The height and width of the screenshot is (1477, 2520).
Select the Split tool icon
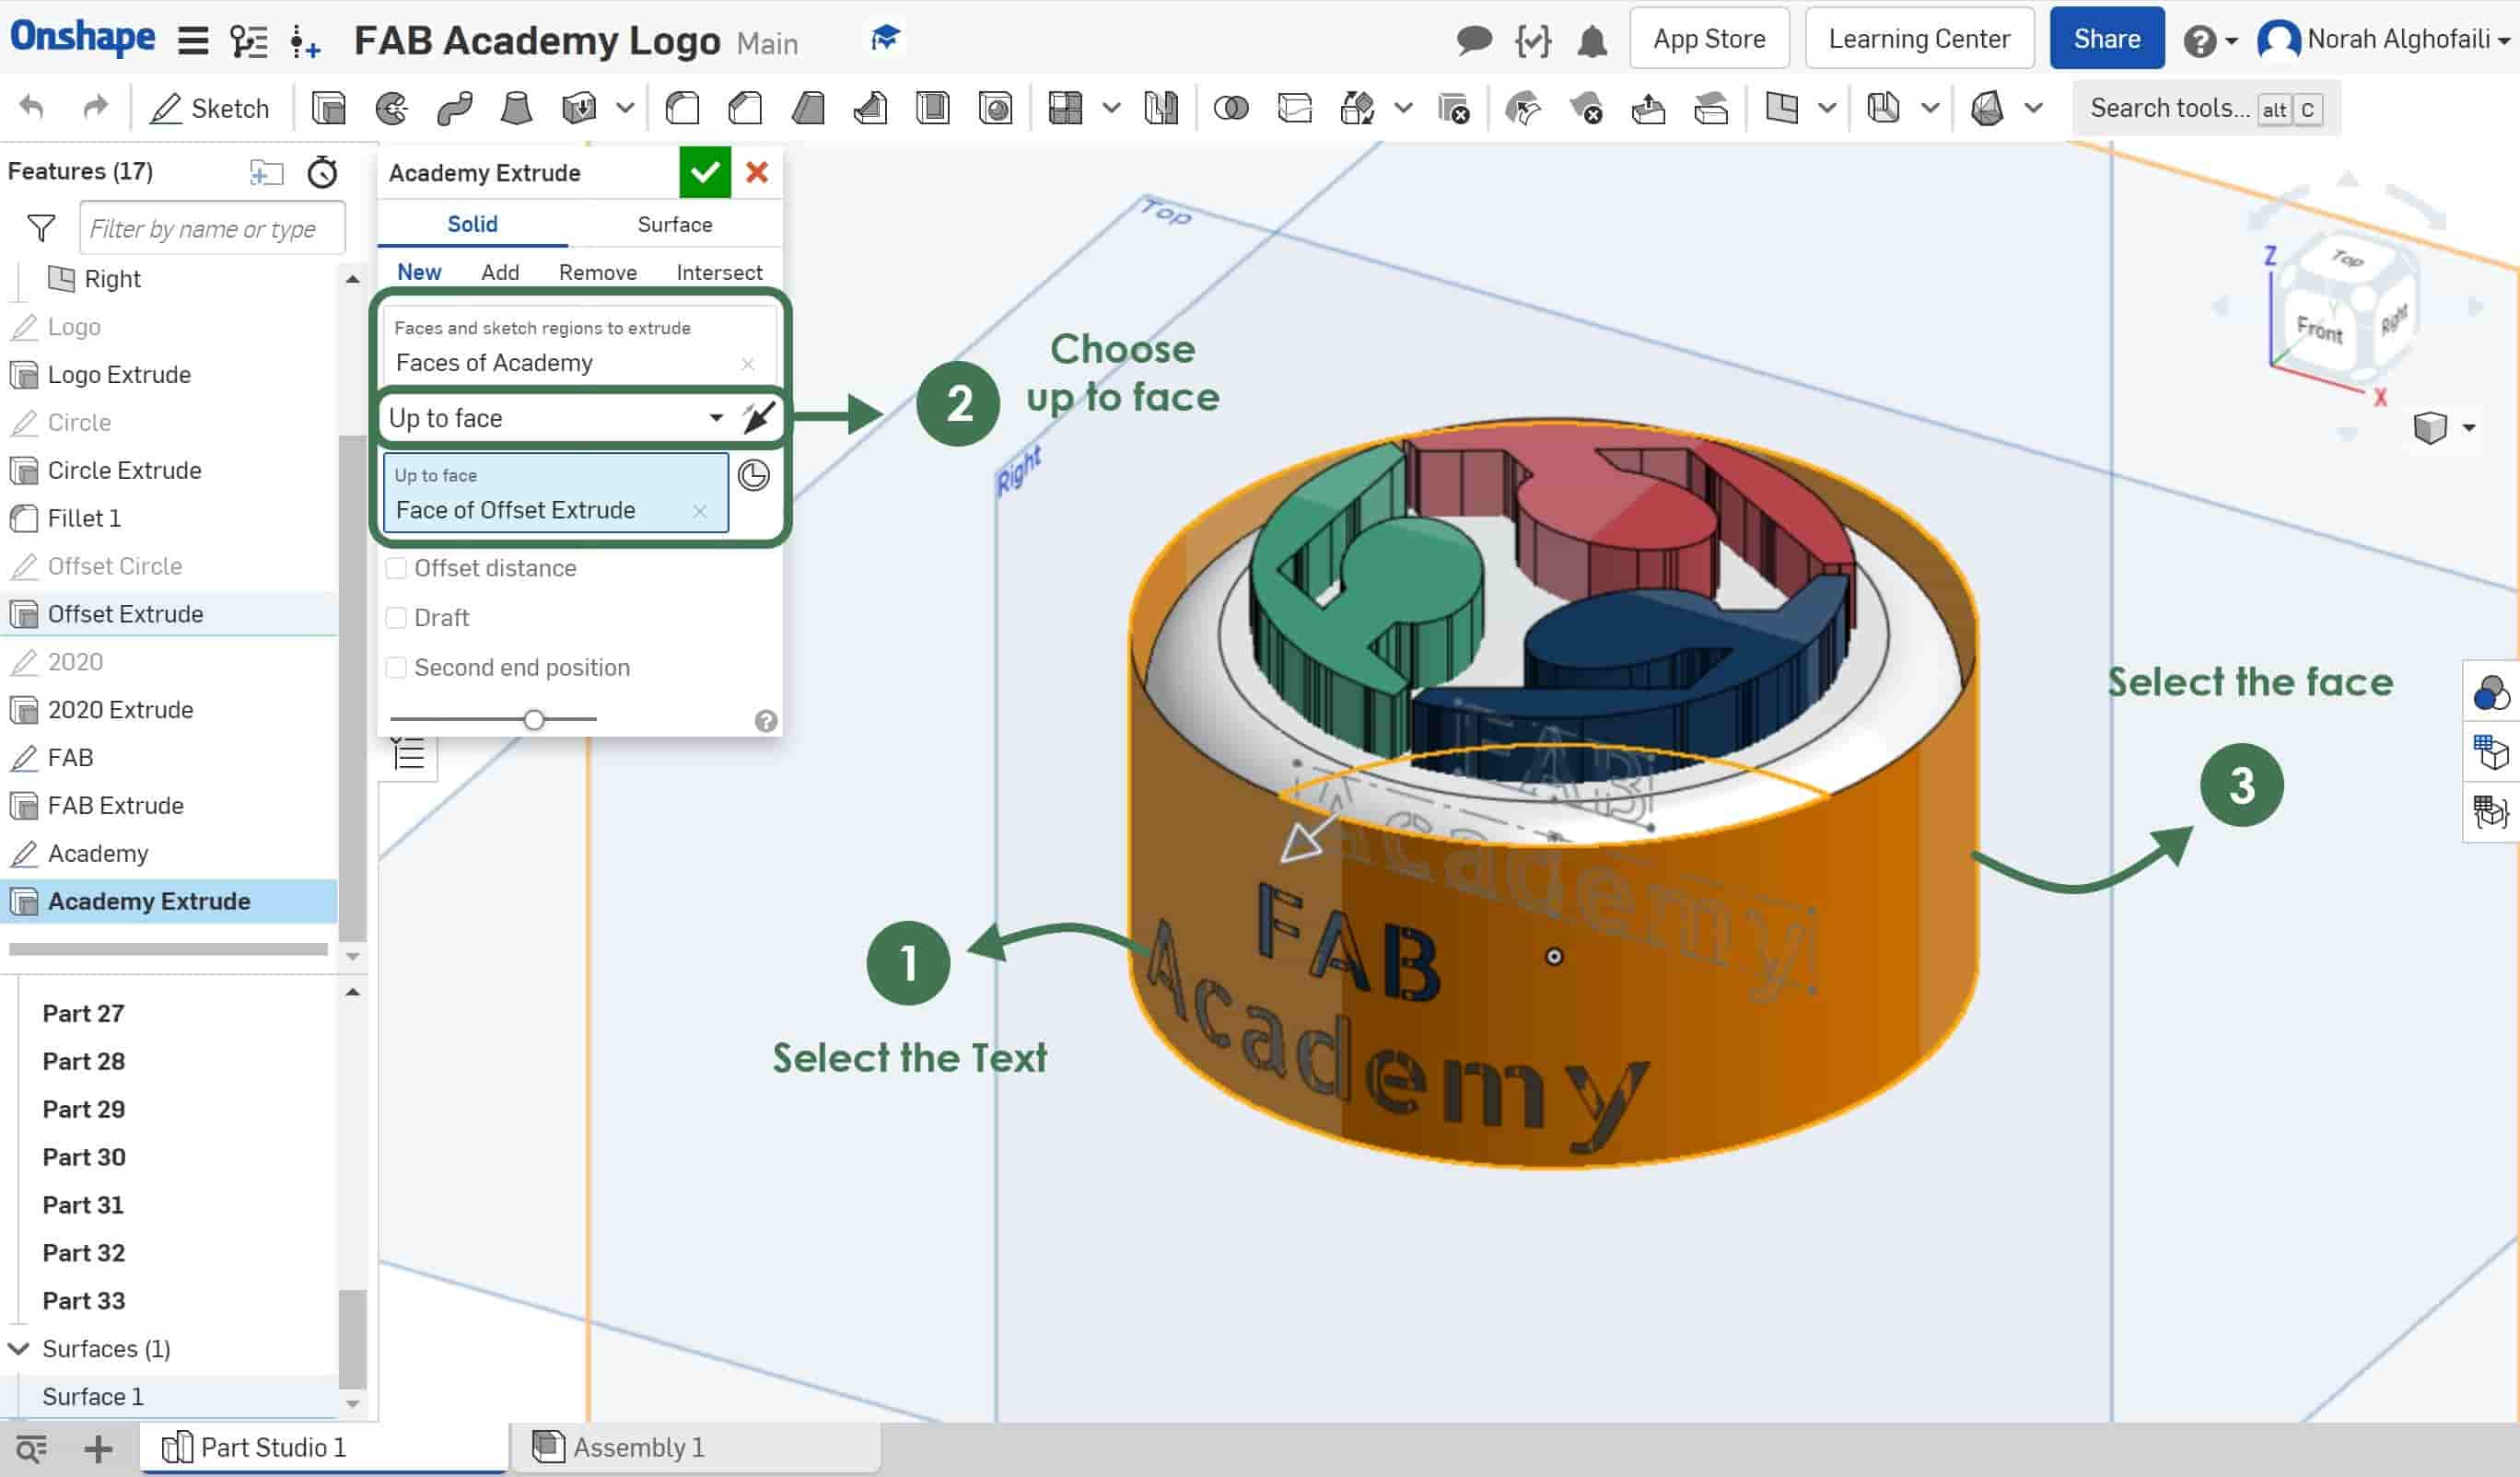click(1294, 107)
